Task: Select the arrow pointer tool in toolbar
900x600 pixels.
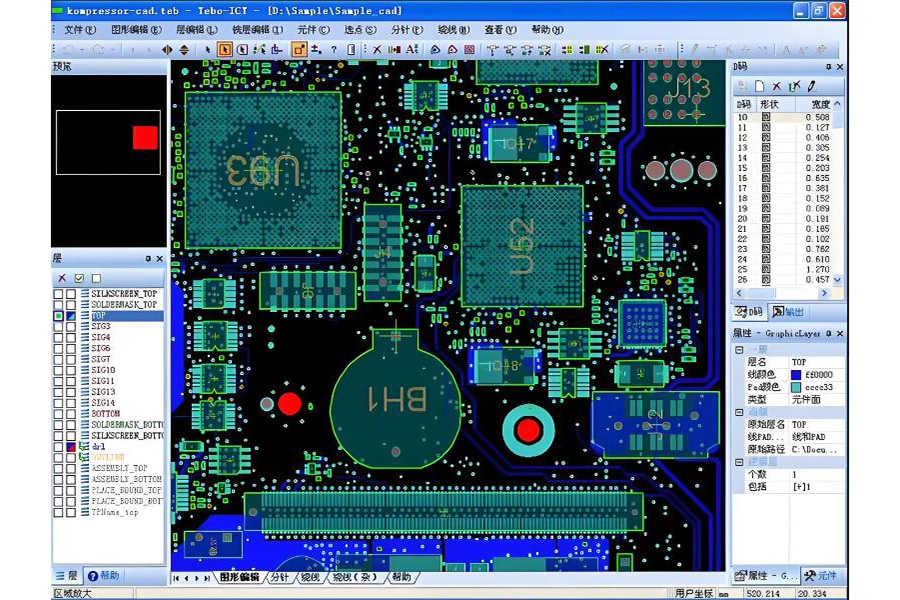Action: click(x=208, y=49)
